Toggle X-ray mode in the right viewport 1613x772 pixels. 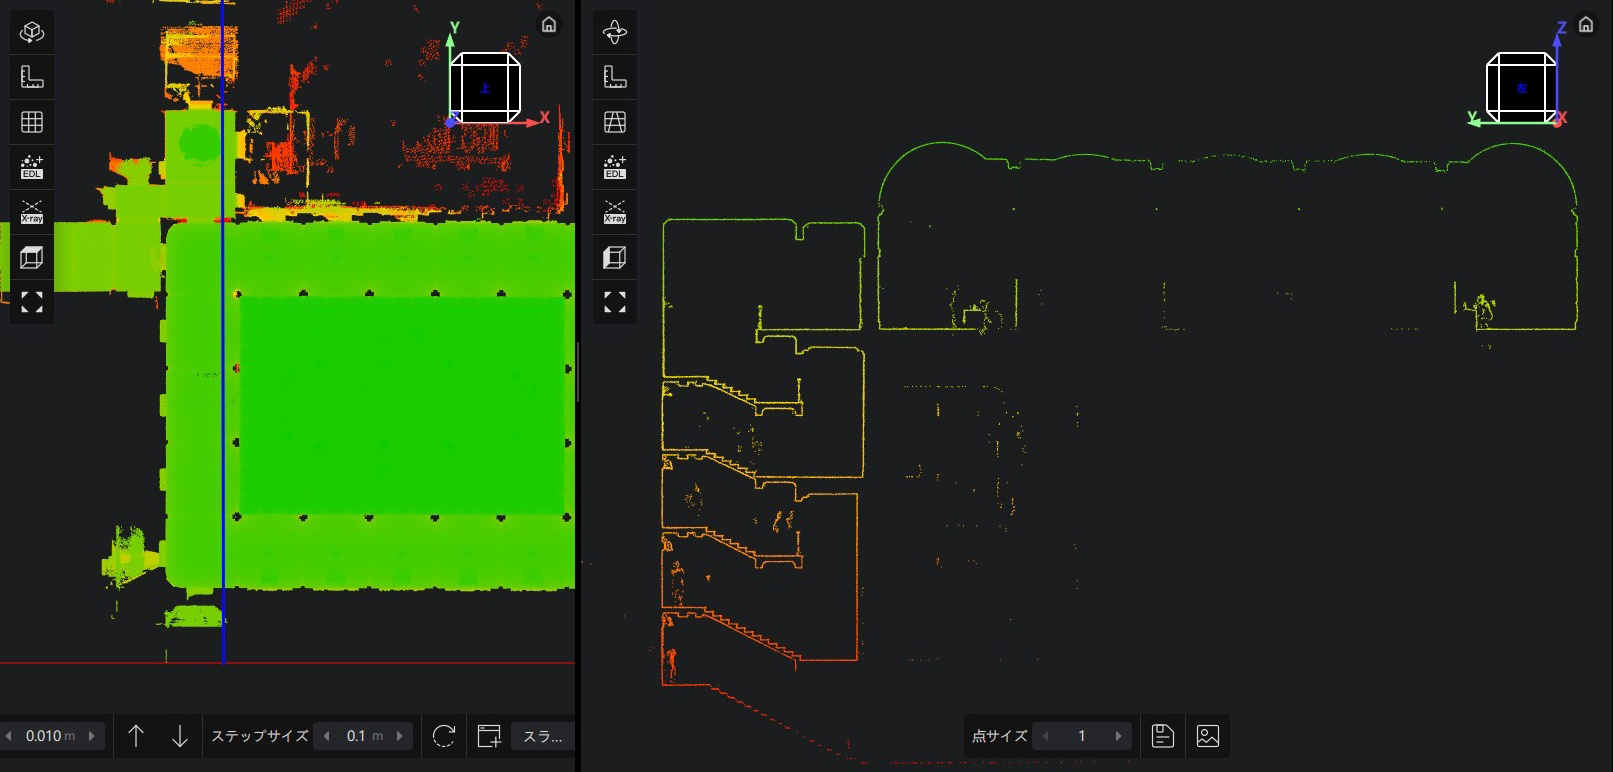[615, 212]
